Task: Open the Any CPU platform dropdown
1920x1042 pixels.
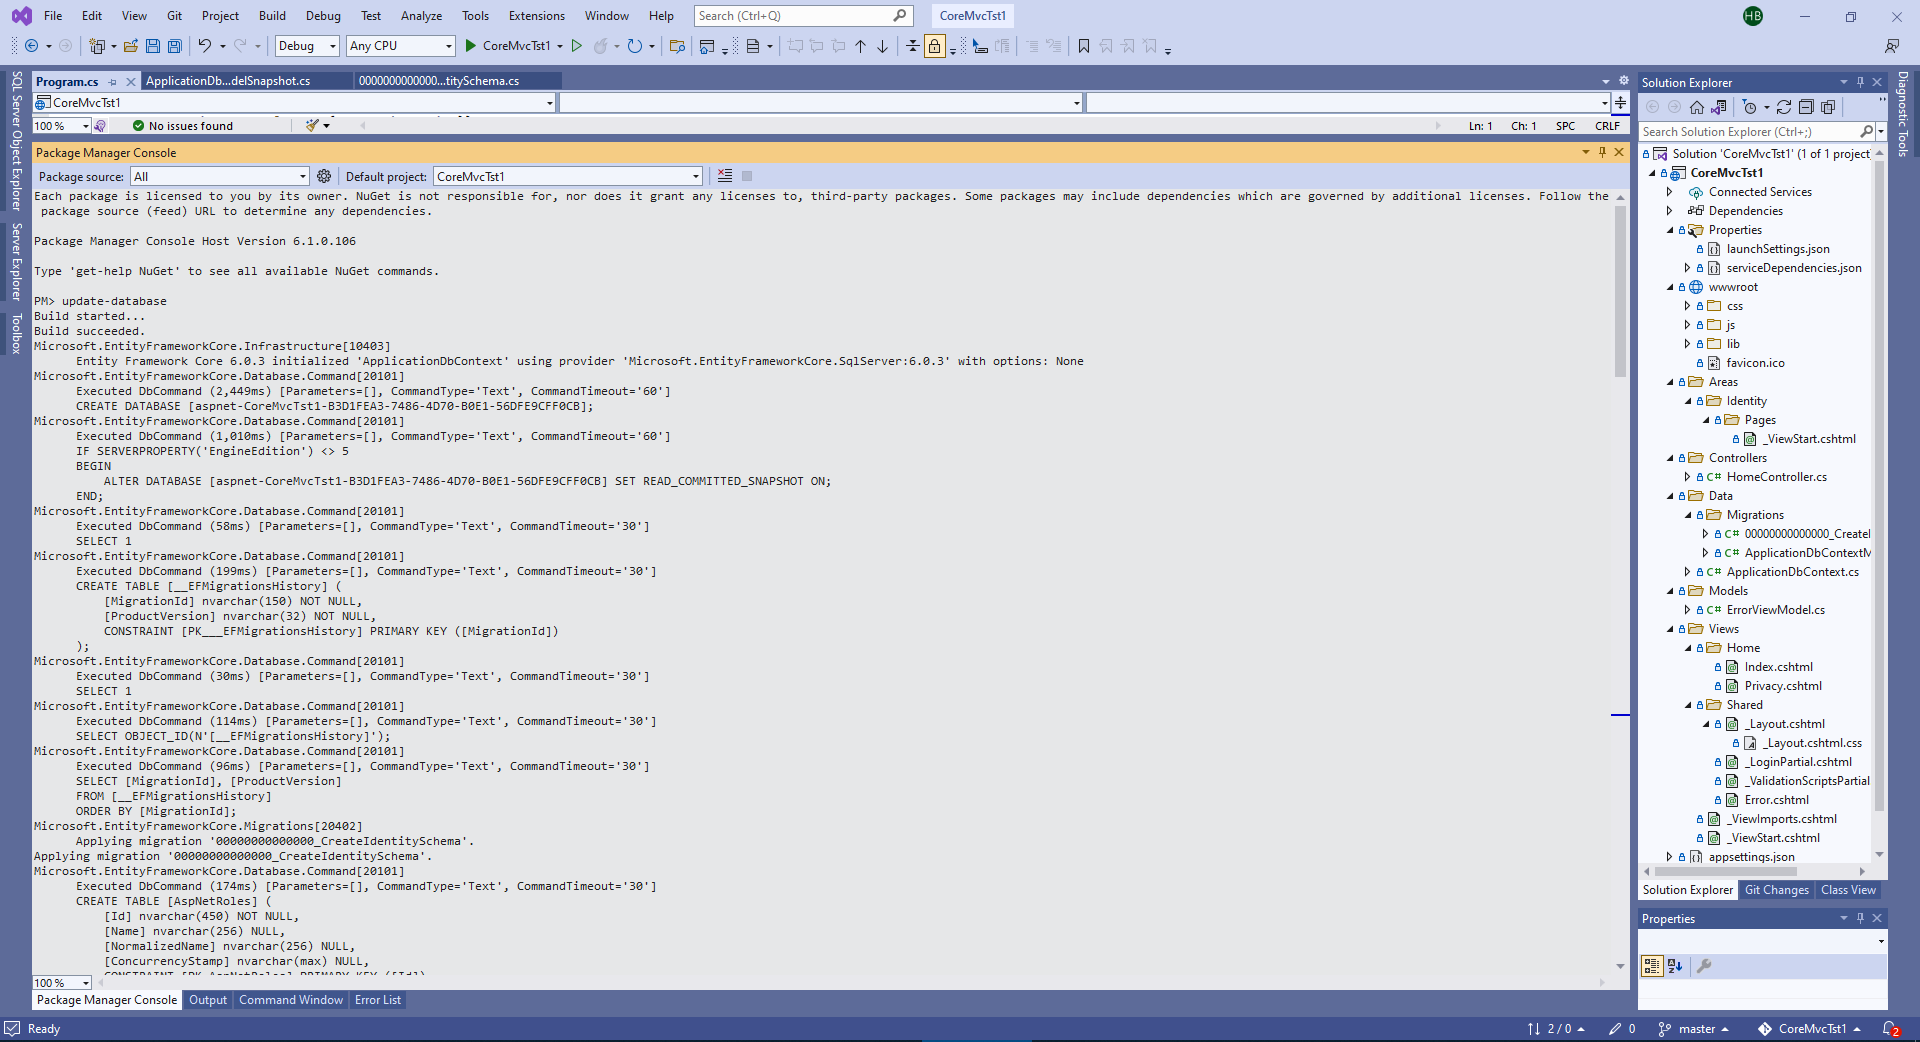Action: click(401, 46)
